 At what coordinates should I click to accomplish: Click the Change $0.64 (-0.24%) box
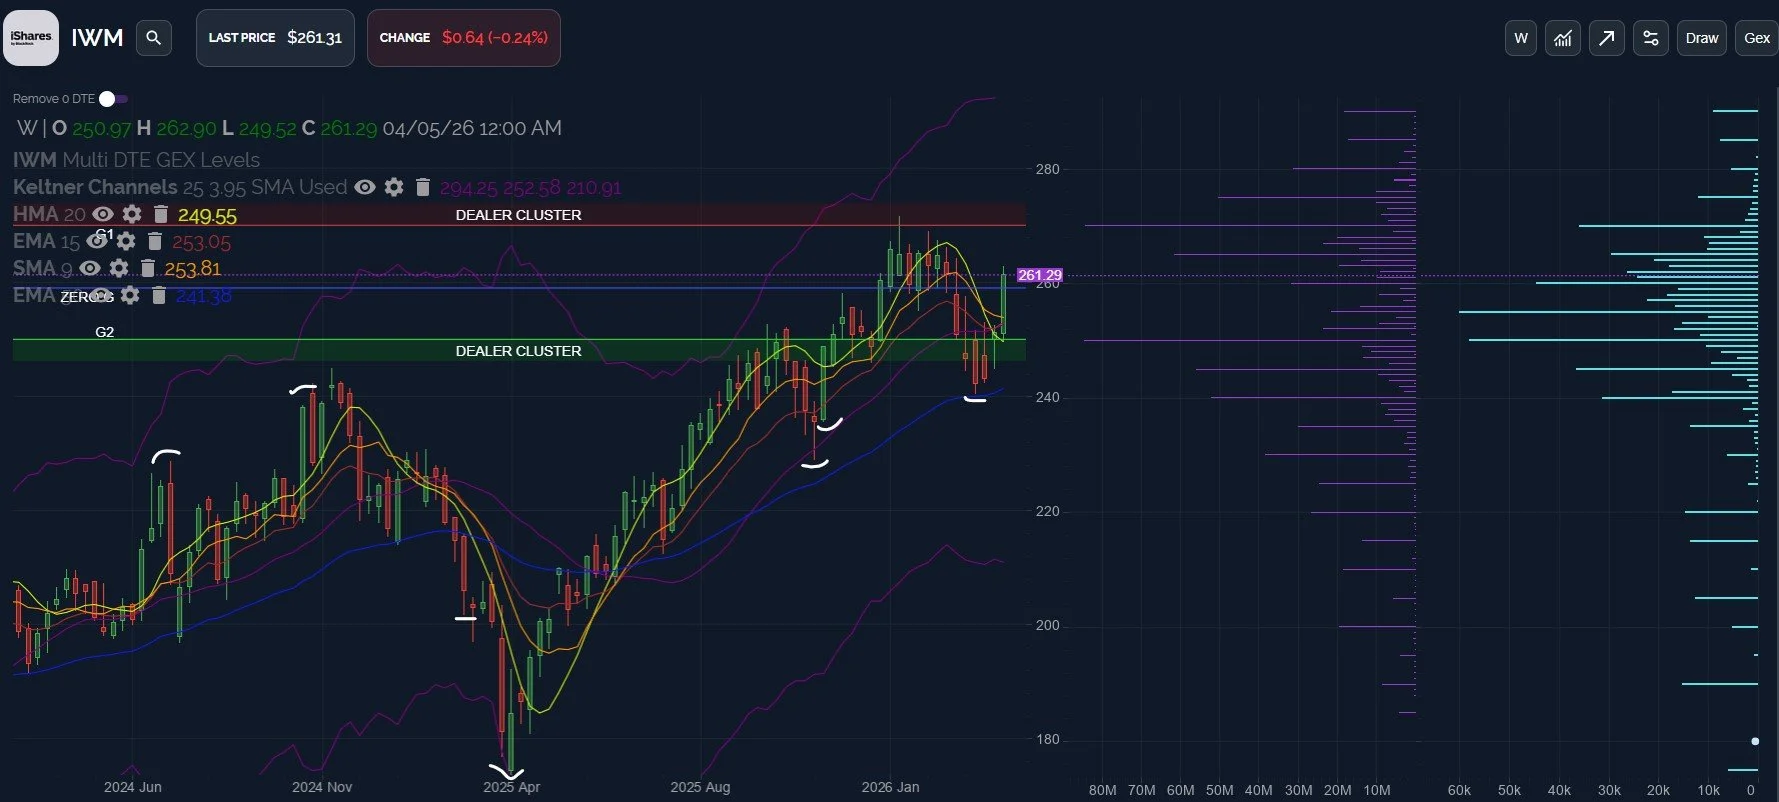(x=463, y=38)
